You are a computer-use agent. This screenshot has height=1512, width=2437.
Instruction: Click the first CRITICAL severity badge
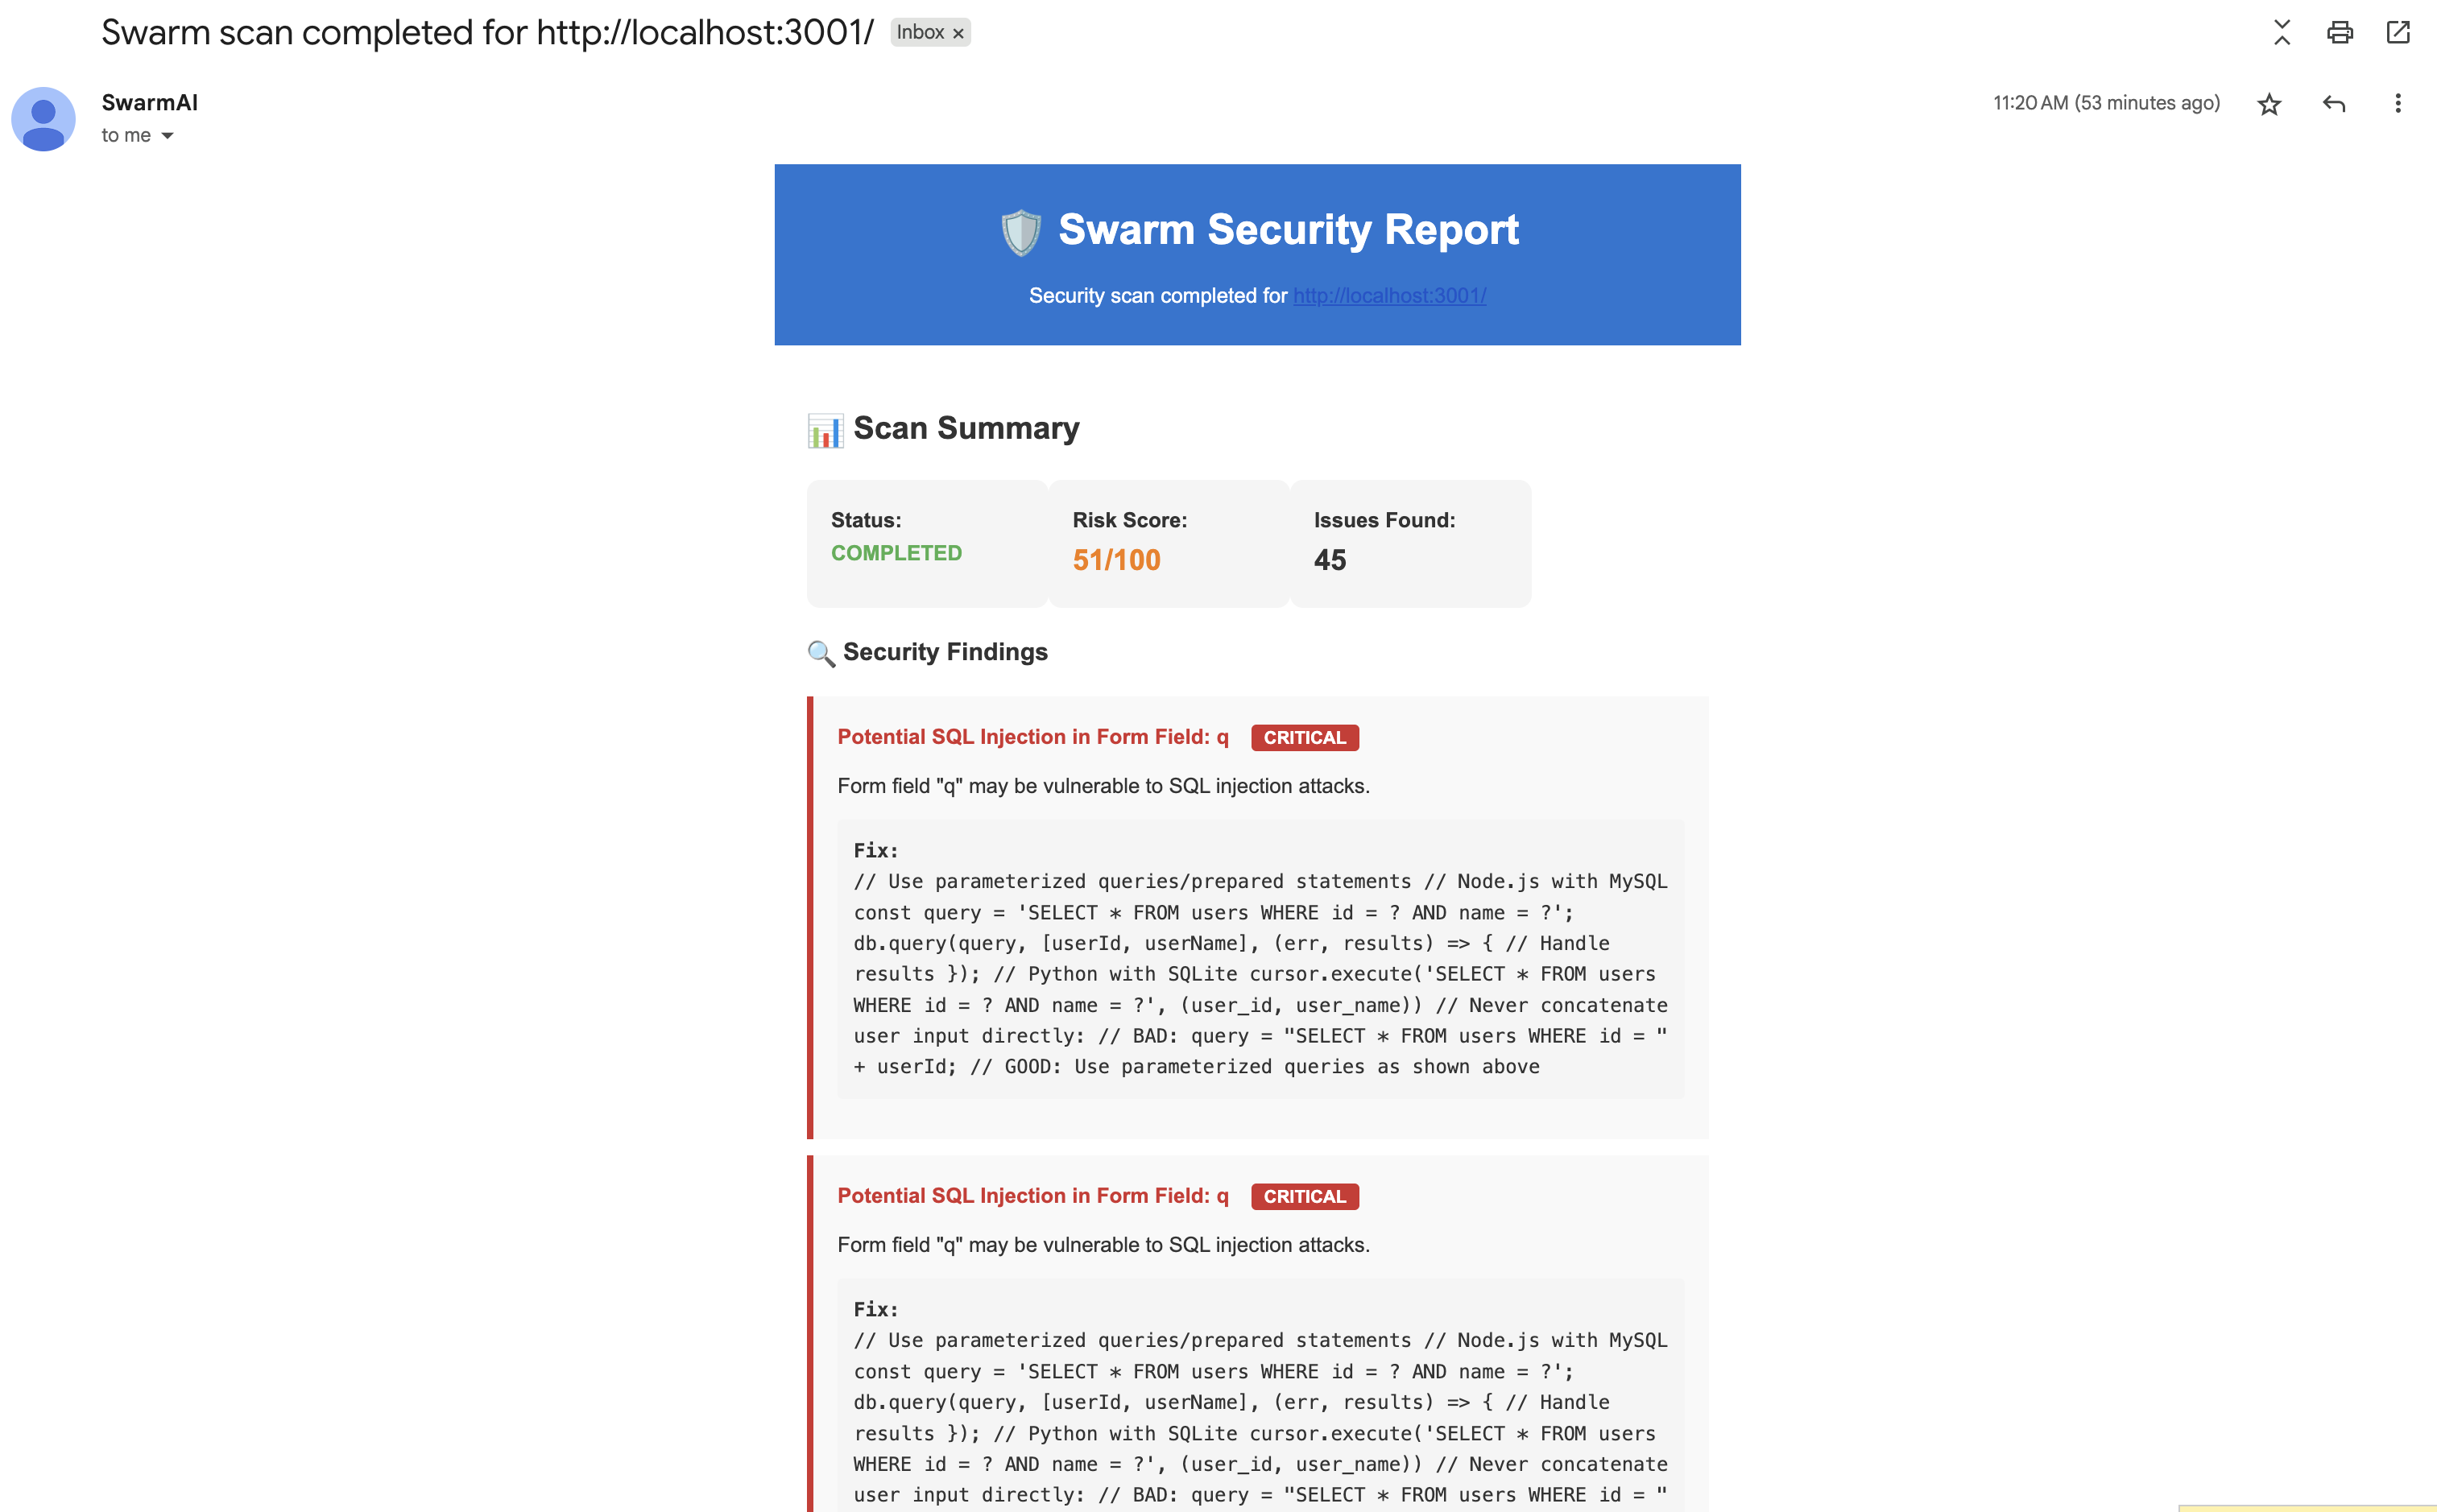pyautogui.click(x=1304, y=738)
